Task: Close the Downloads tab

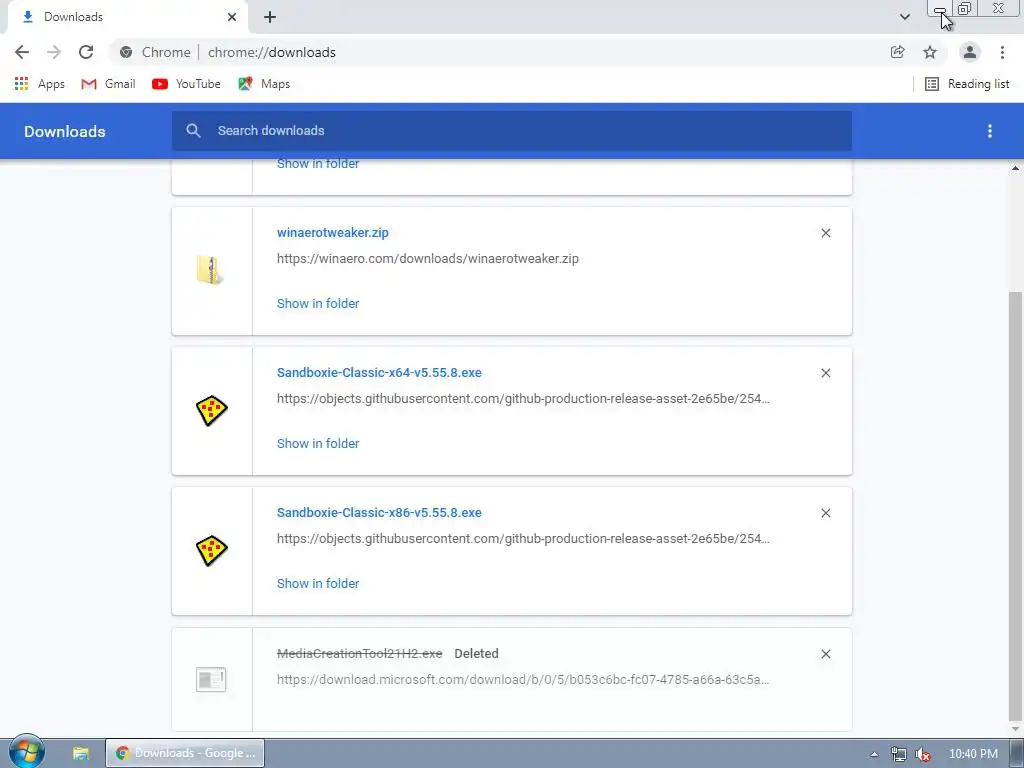Action: coord(232,17)
